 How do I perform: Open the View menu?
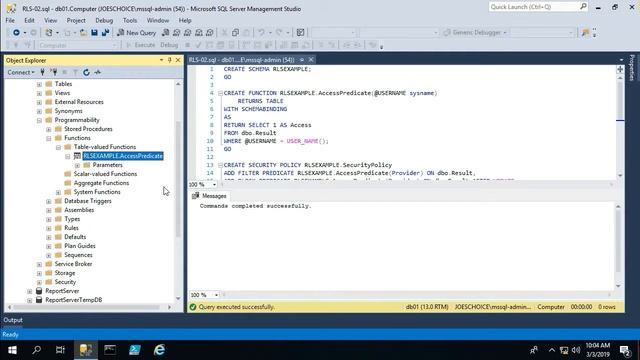coord(51,20)
